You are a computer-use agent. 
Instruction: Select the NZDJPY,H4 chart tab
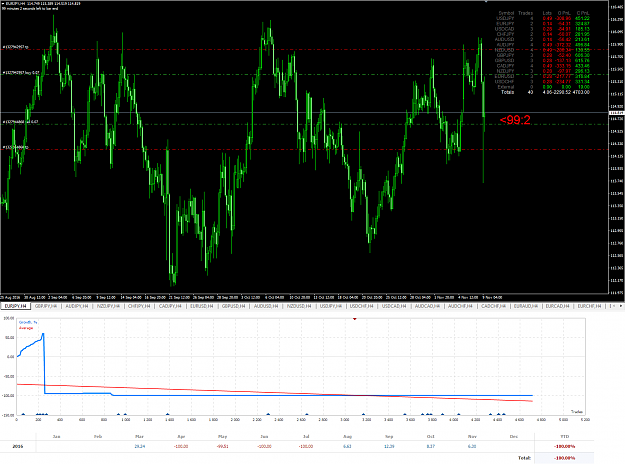pyautogui.click(x=108, y=306)
